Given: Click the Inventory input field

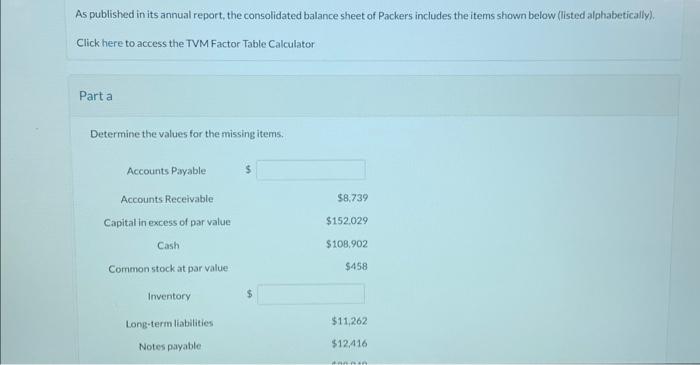Looking at the screenshot, I should (311, 294).
